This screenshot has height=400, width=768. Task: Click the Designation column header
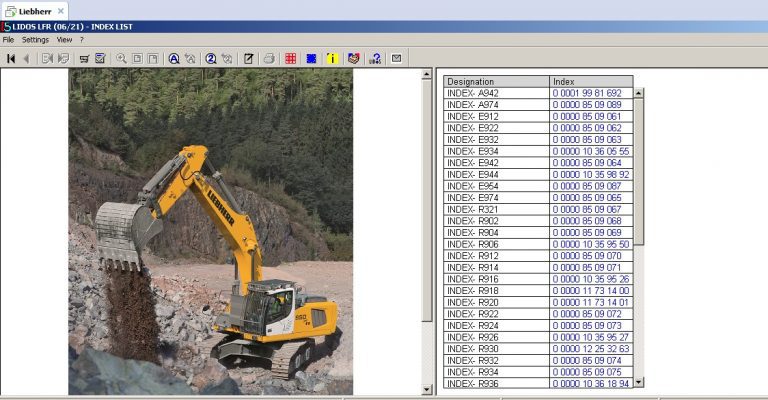(x=496, y=82)
